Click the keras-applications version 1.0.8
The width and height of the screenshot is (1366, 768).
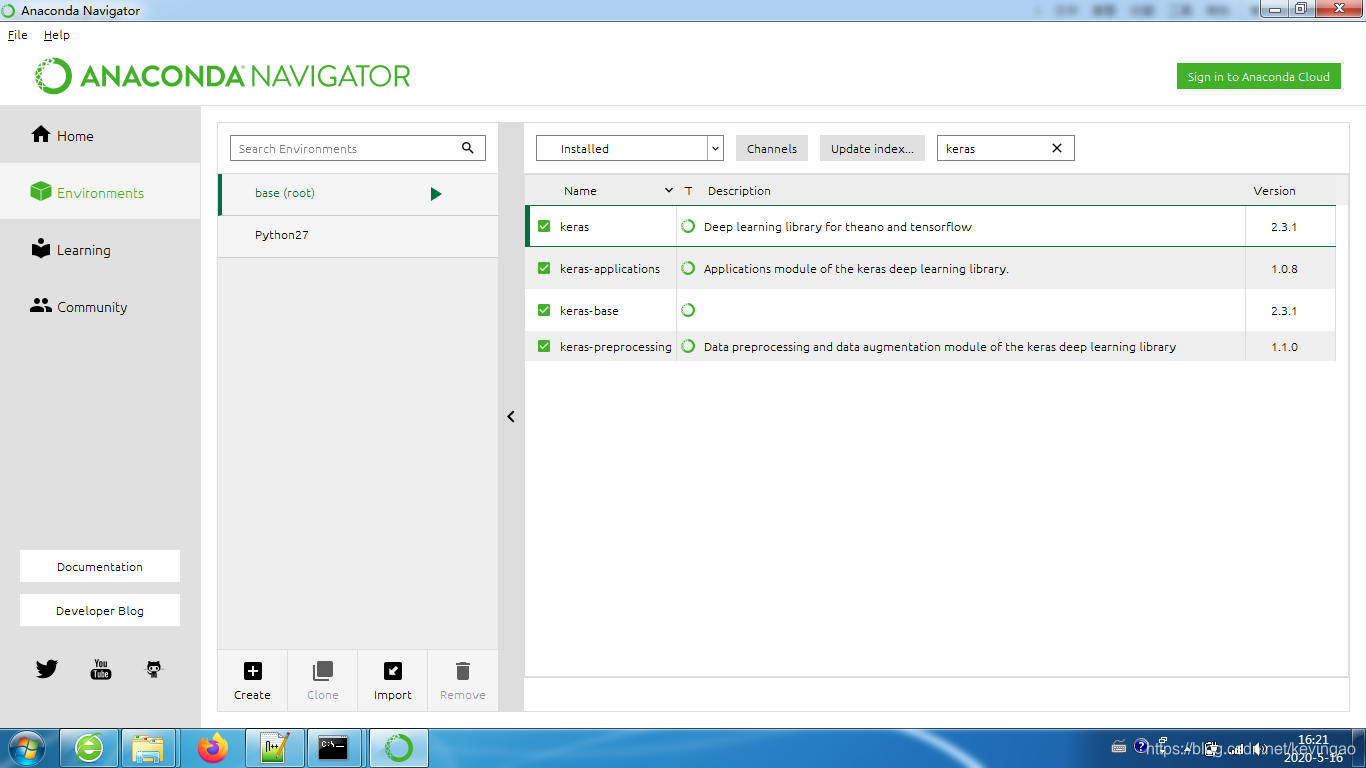[x=1284, y=269]
